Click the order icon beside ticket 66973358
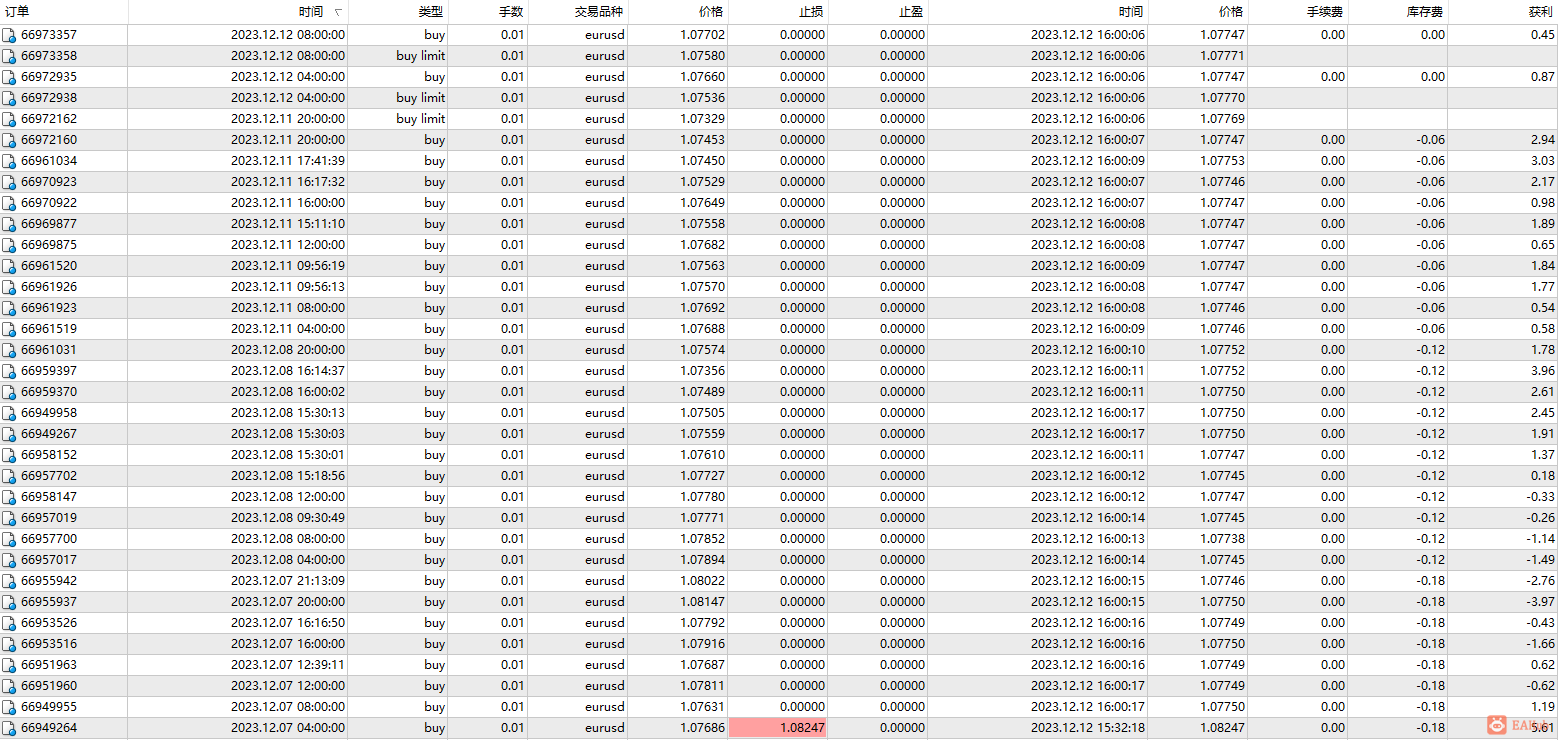Screen dimensions: 1558x740 10,56
